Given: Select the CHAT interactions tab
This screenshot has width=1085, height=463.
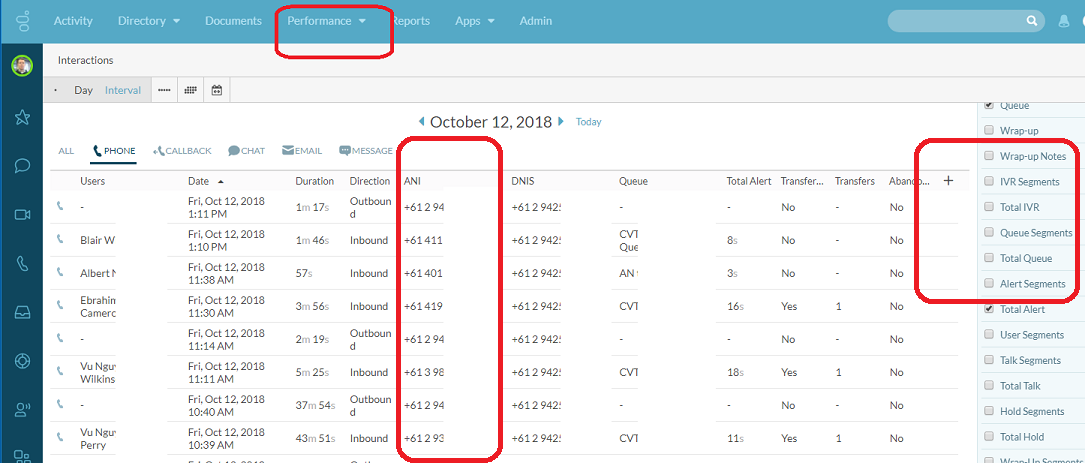Looking at the screenshot, I should [246, 151].
